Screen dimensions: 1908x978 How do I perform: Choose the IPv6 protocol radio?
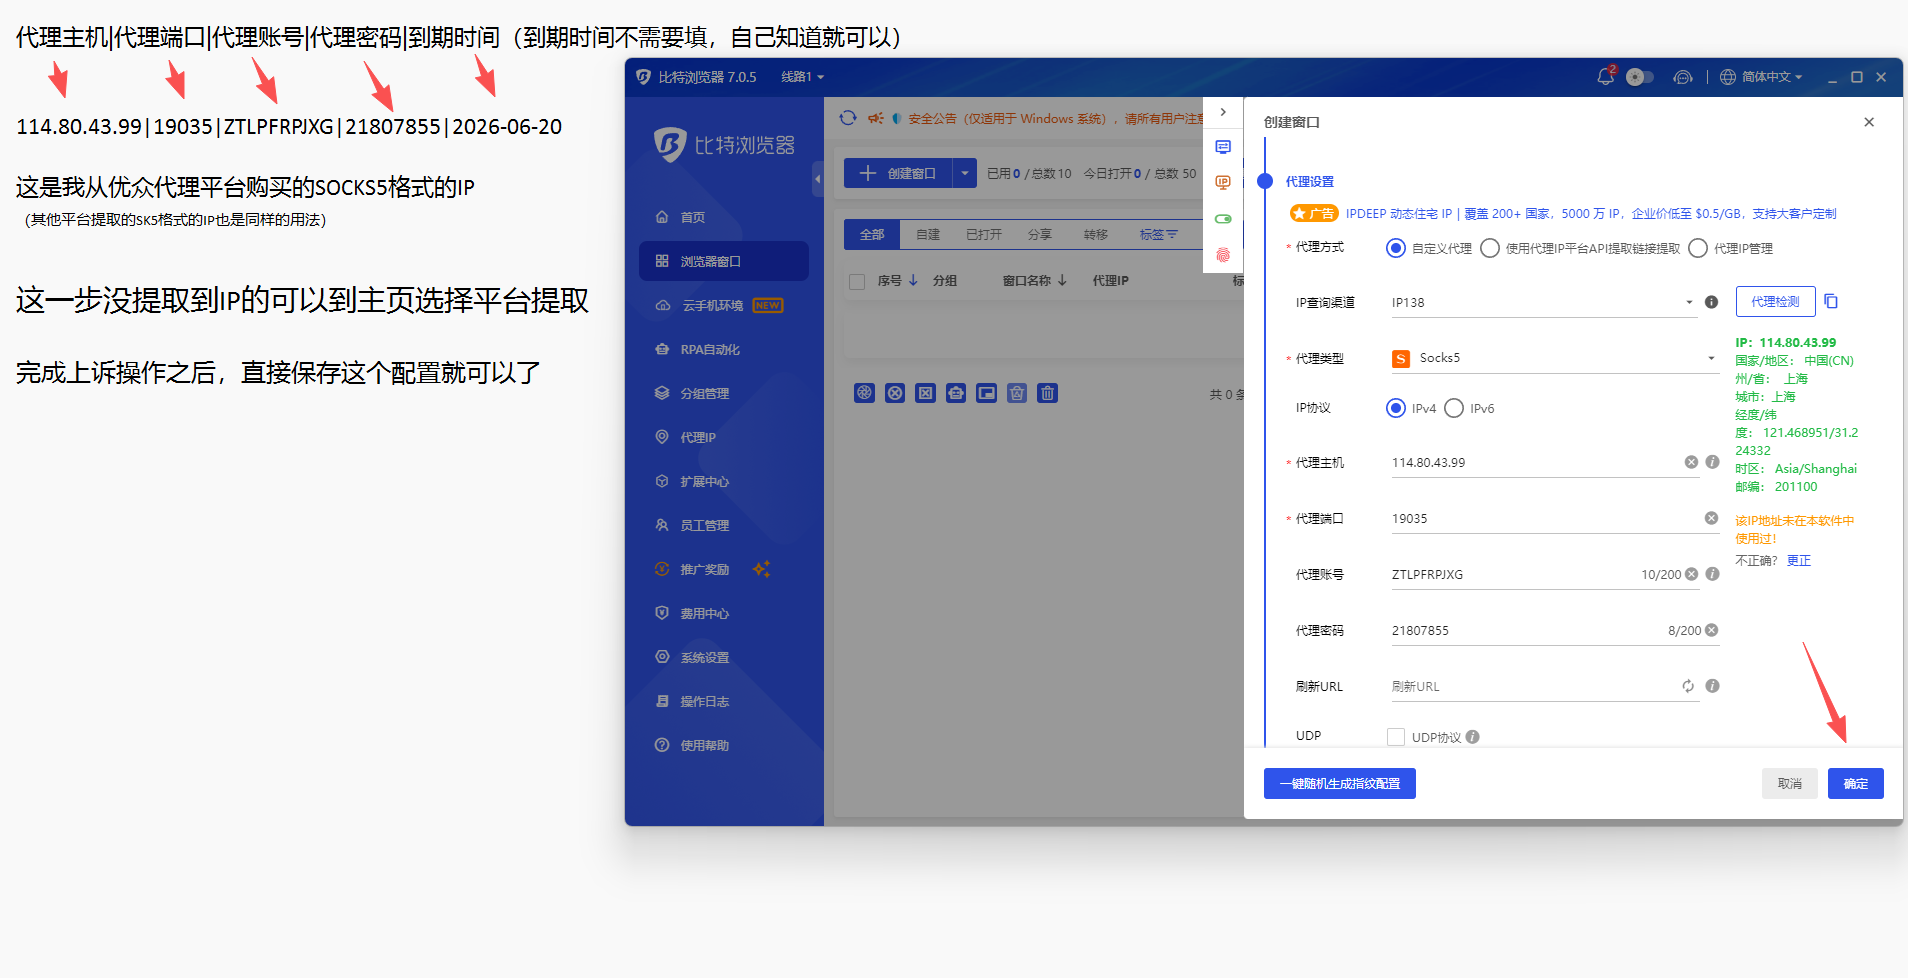click(1454, 408)
